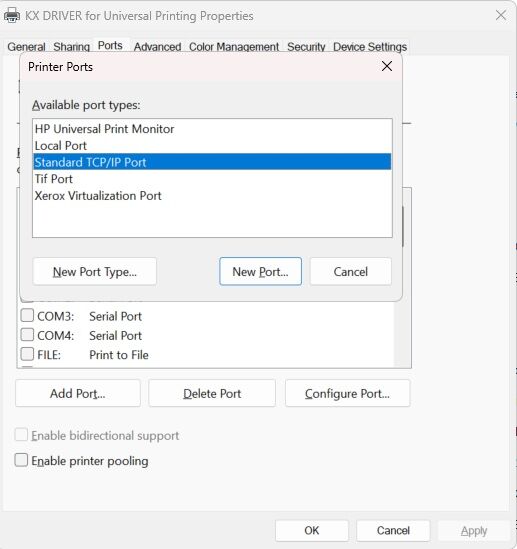This screenshot has width=517, height=549.
Task: Open the Color Management tab
Action: pos(234,47)
